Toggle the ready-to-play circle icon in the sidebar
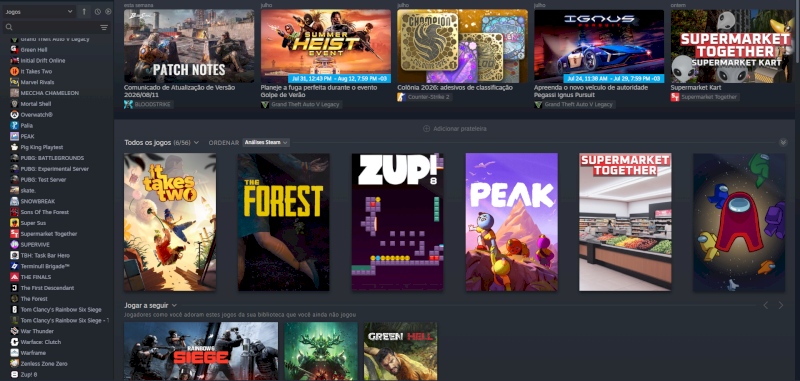This screenshot has height=381, width=800. point(108,11)
